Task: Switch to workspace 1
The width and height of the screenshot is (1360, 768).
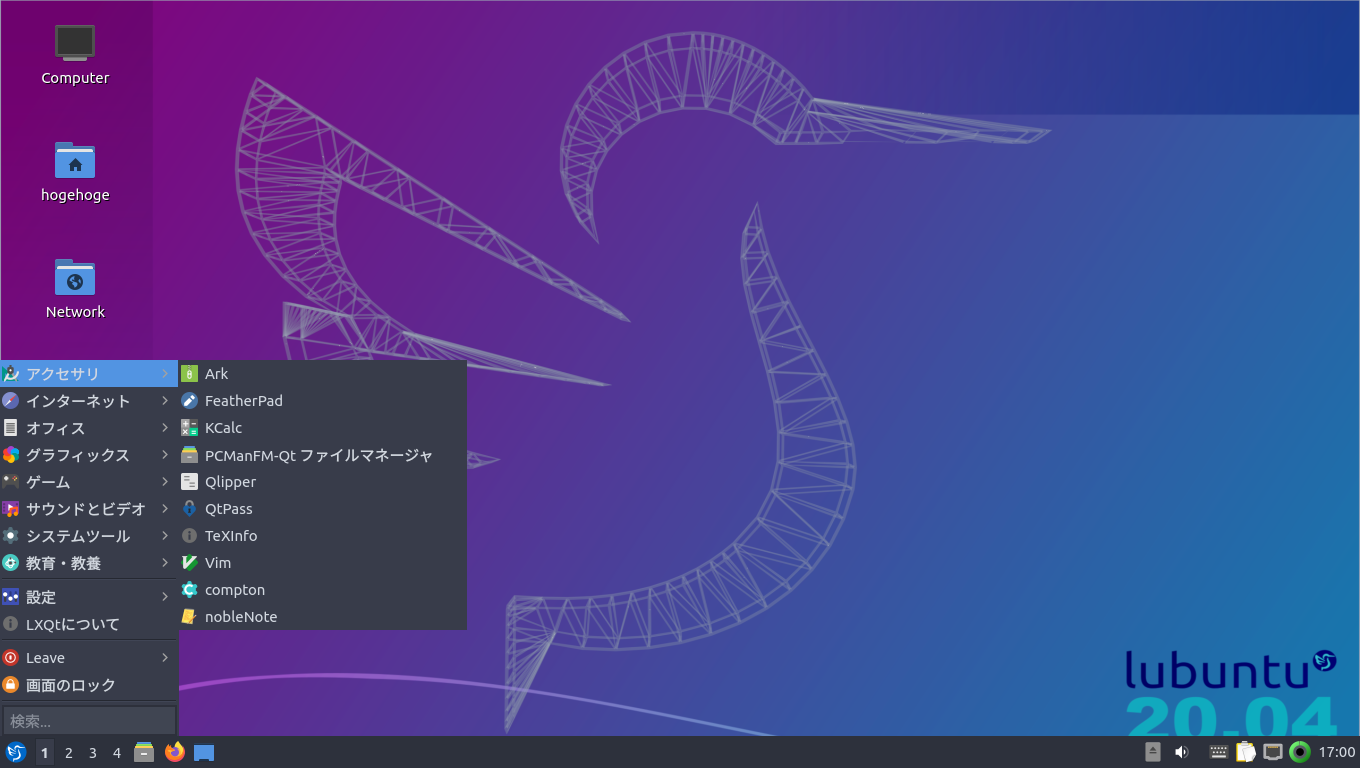Action: click(45, 752)
